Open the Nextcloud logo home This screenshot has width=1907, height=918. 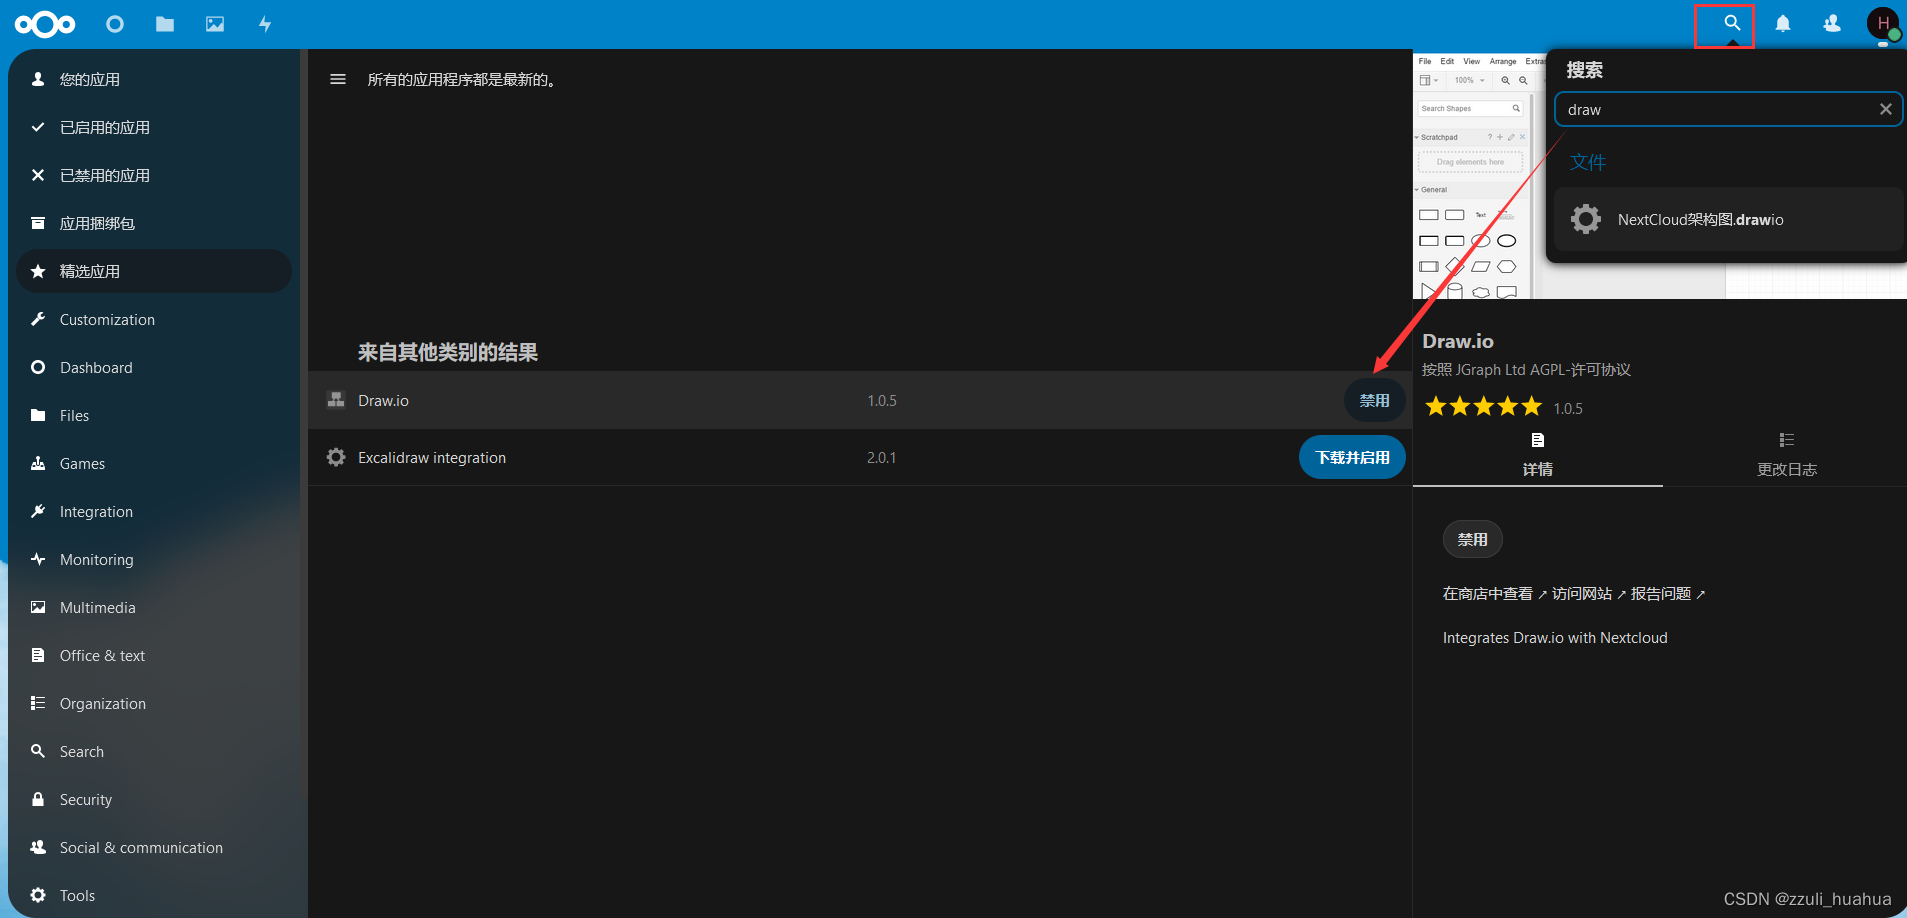pyautogui.click(x=45, y=24)
